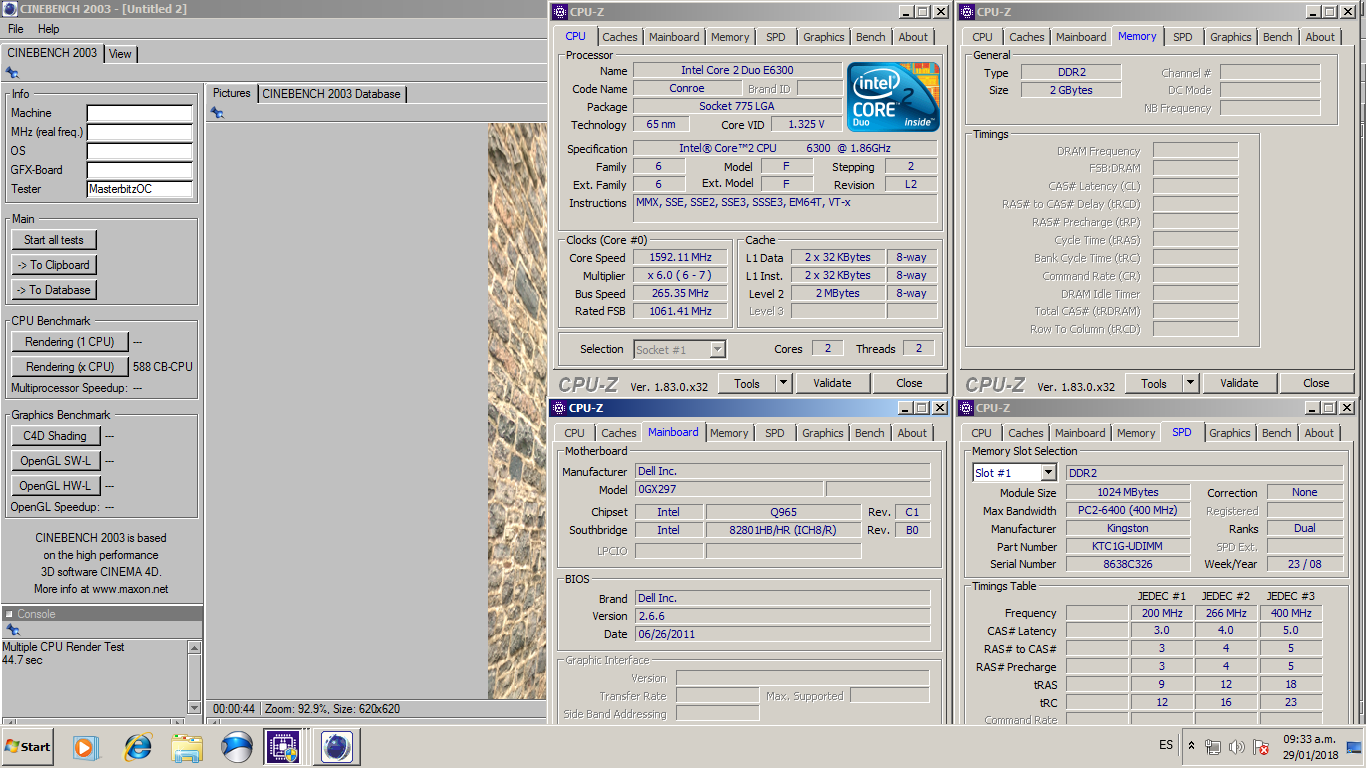Switch to CPU-Z taskbar icon

283,746
